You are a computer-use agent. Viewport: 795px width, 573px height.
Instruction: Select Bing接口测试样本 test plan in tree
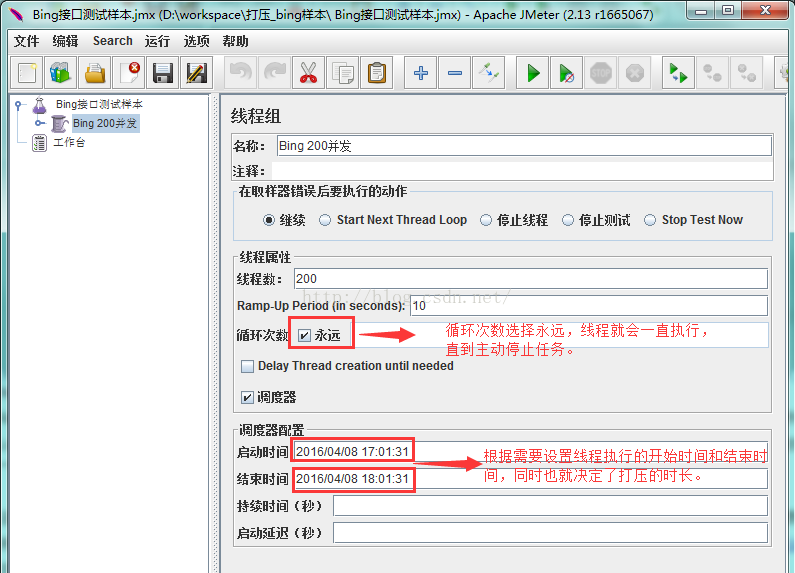(99, 104)
